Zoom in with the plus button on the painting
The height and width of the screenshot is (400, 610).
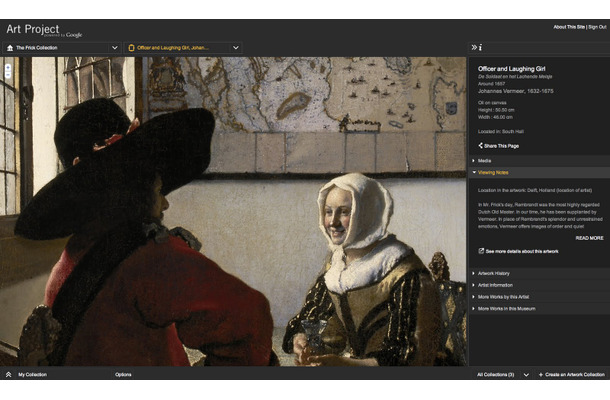pyautogui.click(x=8, y=68)
